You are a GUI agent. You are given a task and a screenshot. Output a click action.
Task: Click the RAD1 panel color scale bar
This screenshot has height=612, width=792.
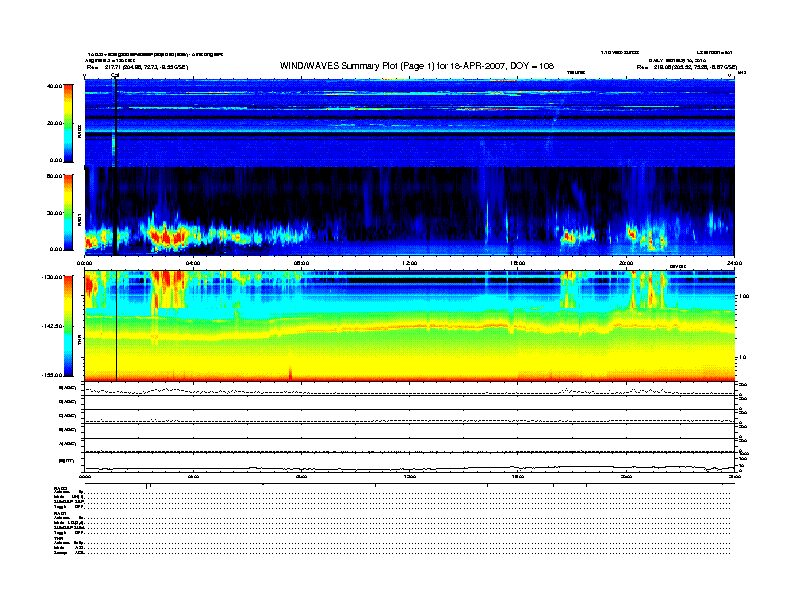(x=68, y=212)
